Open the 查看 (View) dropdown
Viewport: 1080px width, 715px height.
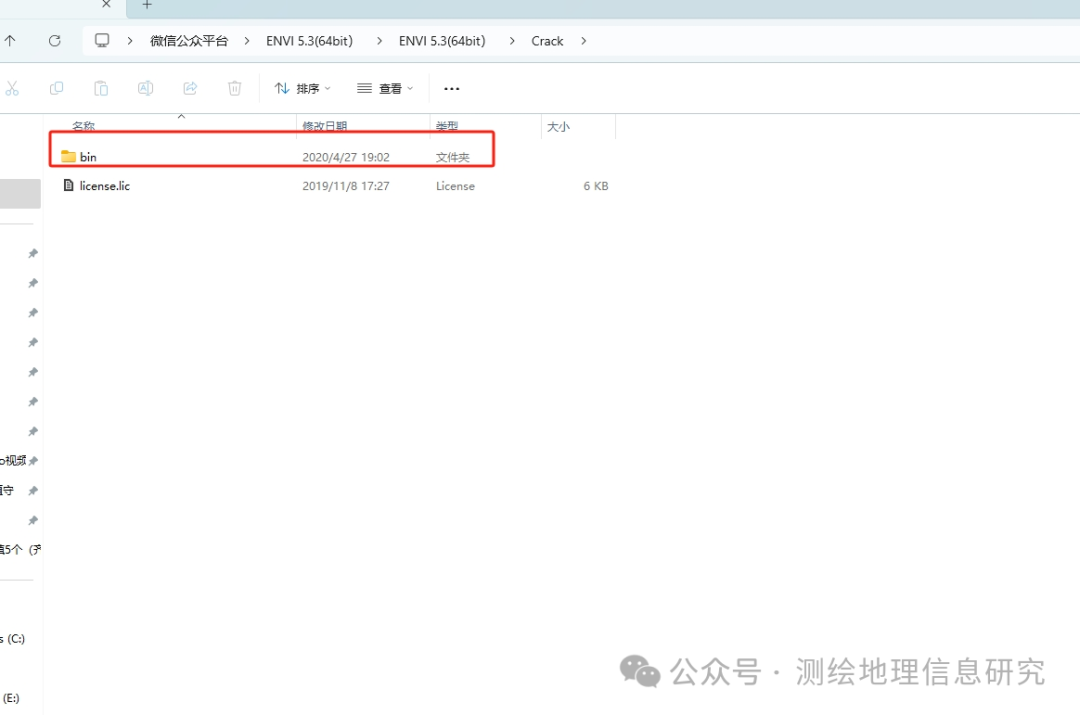pyautogui.click(x=384, y=88)
